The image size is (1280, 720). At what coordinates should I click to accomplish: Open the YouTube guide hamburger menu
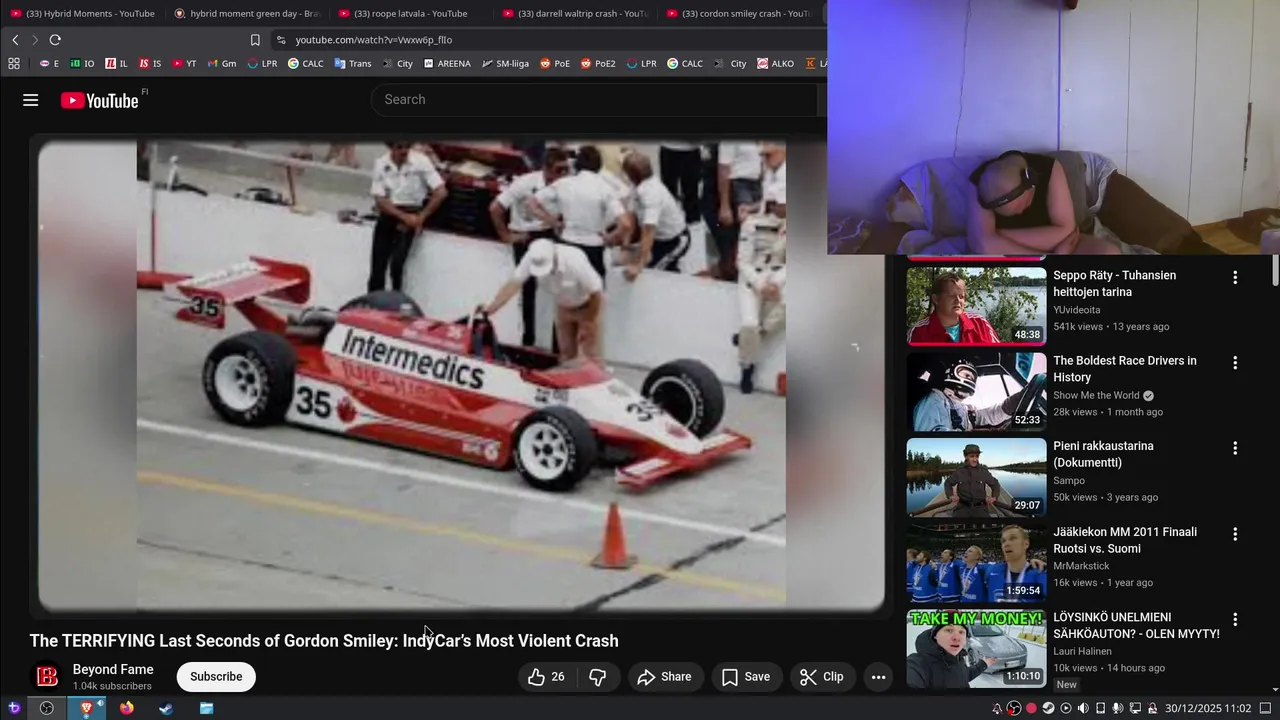click(31, 100)
